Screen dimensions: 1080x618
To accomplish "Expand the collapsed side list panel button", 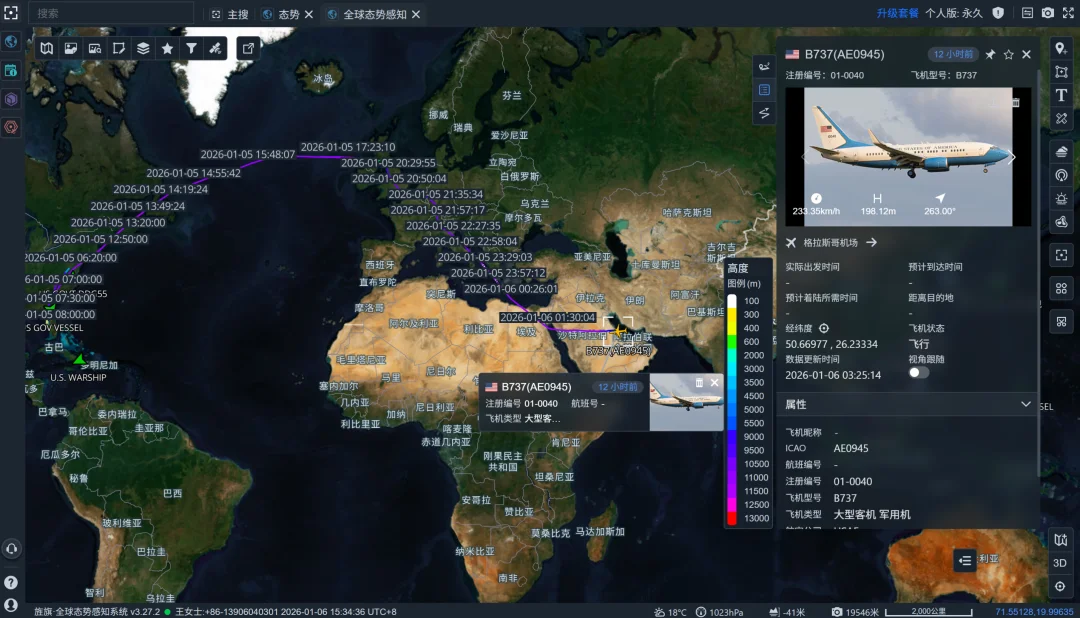I will coord(964,560).
